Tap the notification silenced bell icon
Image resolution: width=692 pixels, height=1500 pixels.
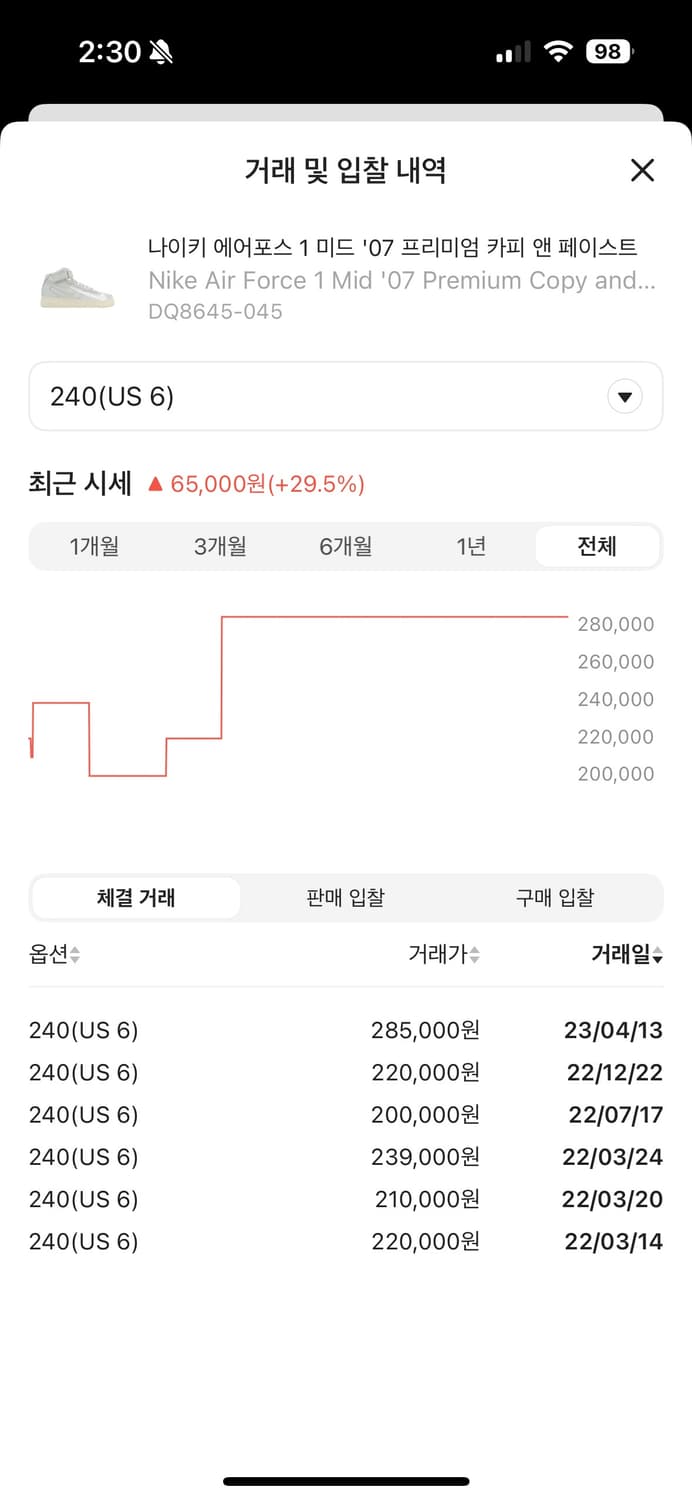[162, 50]
